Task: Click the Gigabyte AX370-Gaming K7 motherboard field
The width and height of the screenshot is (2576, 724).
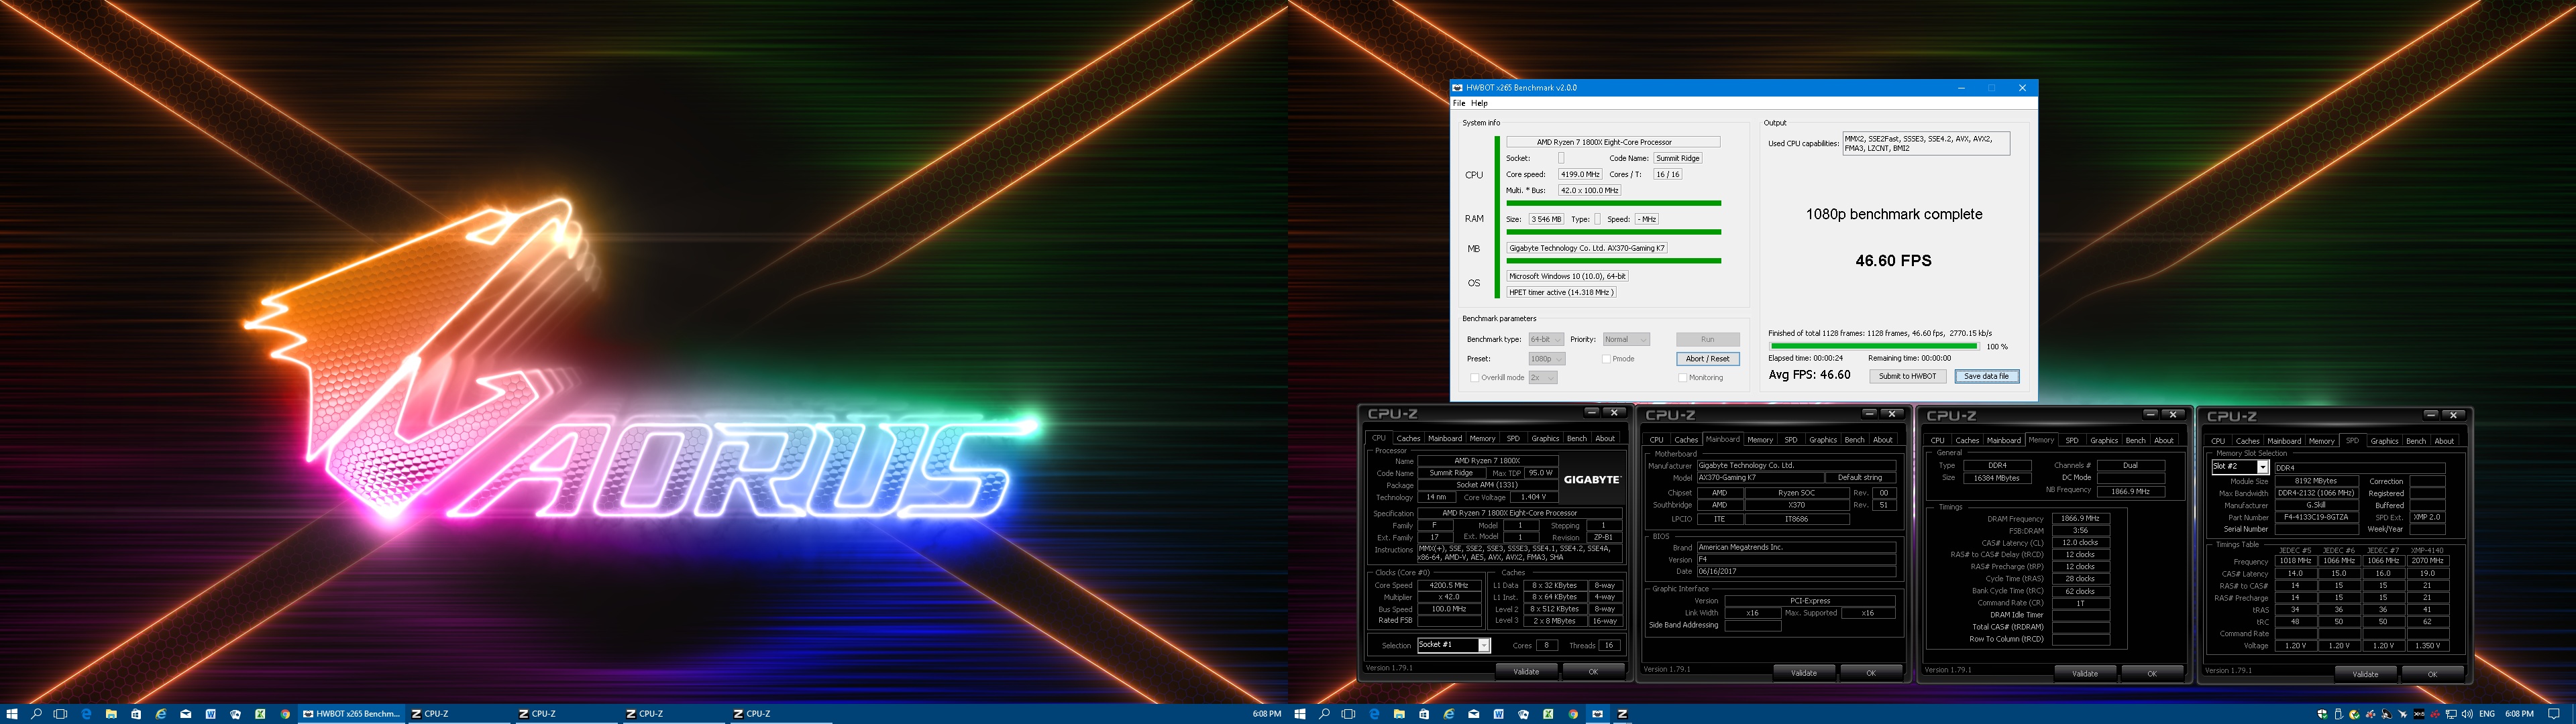Action: (x=1587, y=248)
